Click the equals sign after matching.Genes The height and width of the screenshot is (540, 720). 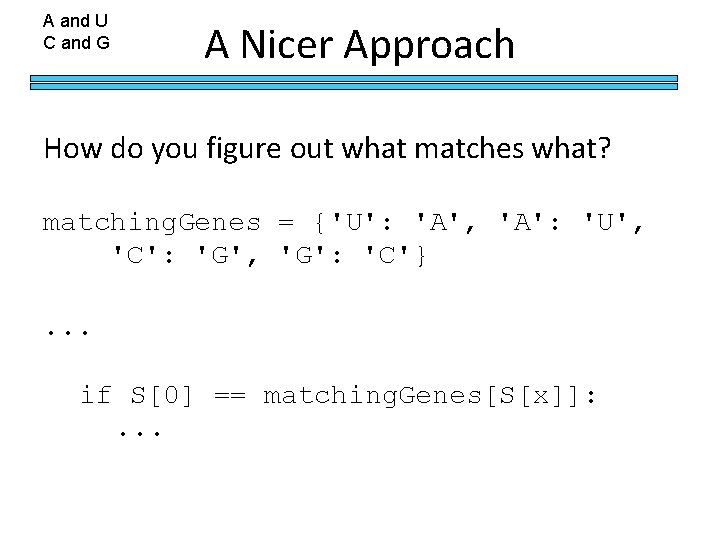(x=286, y=223)
